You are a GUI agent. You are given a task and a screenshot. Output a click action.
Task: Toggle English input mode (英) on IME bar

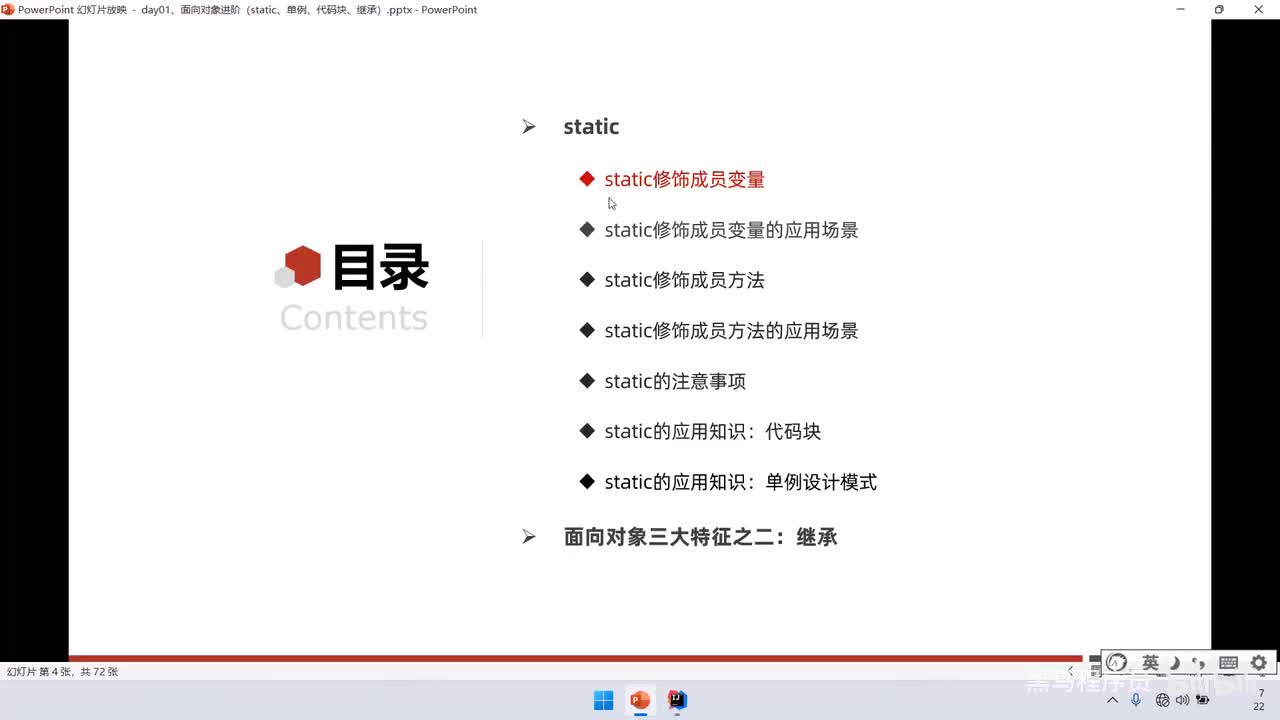click(x=1150, y=663)
